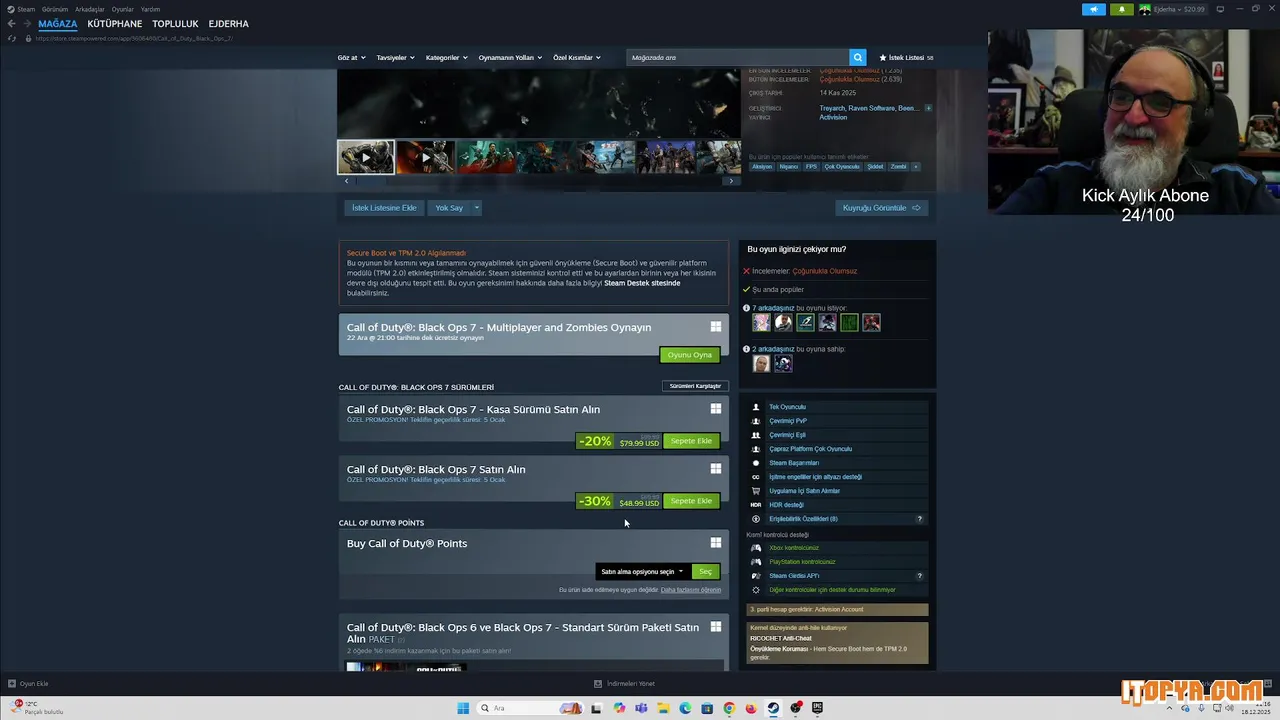Click İstek Listesine Ekle button
The height and width of the screenshot is (720, 1280).
[384, 208]
